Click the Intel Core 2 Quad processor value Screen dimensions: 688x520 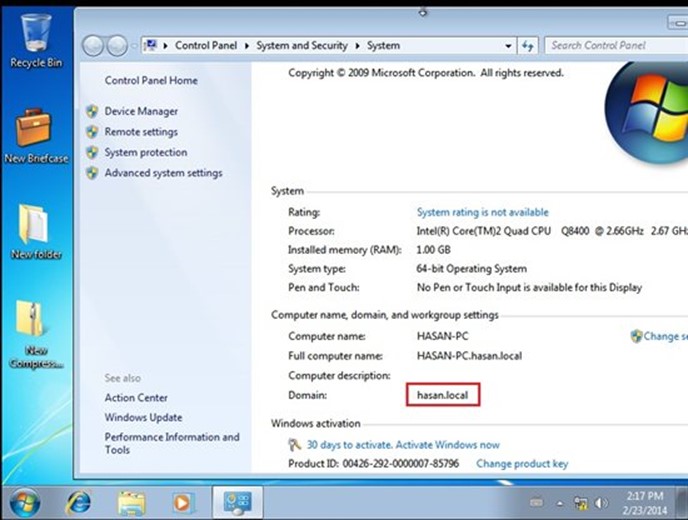click(x=552, y=231)
